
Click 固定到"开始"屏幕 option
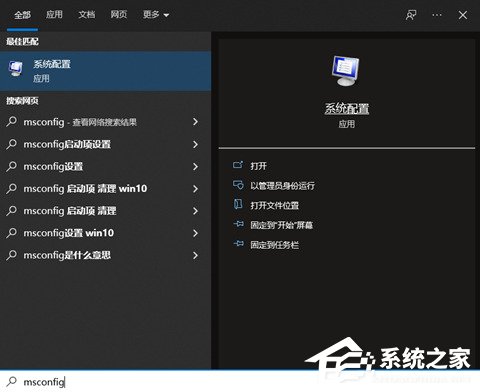pos(282,225)
